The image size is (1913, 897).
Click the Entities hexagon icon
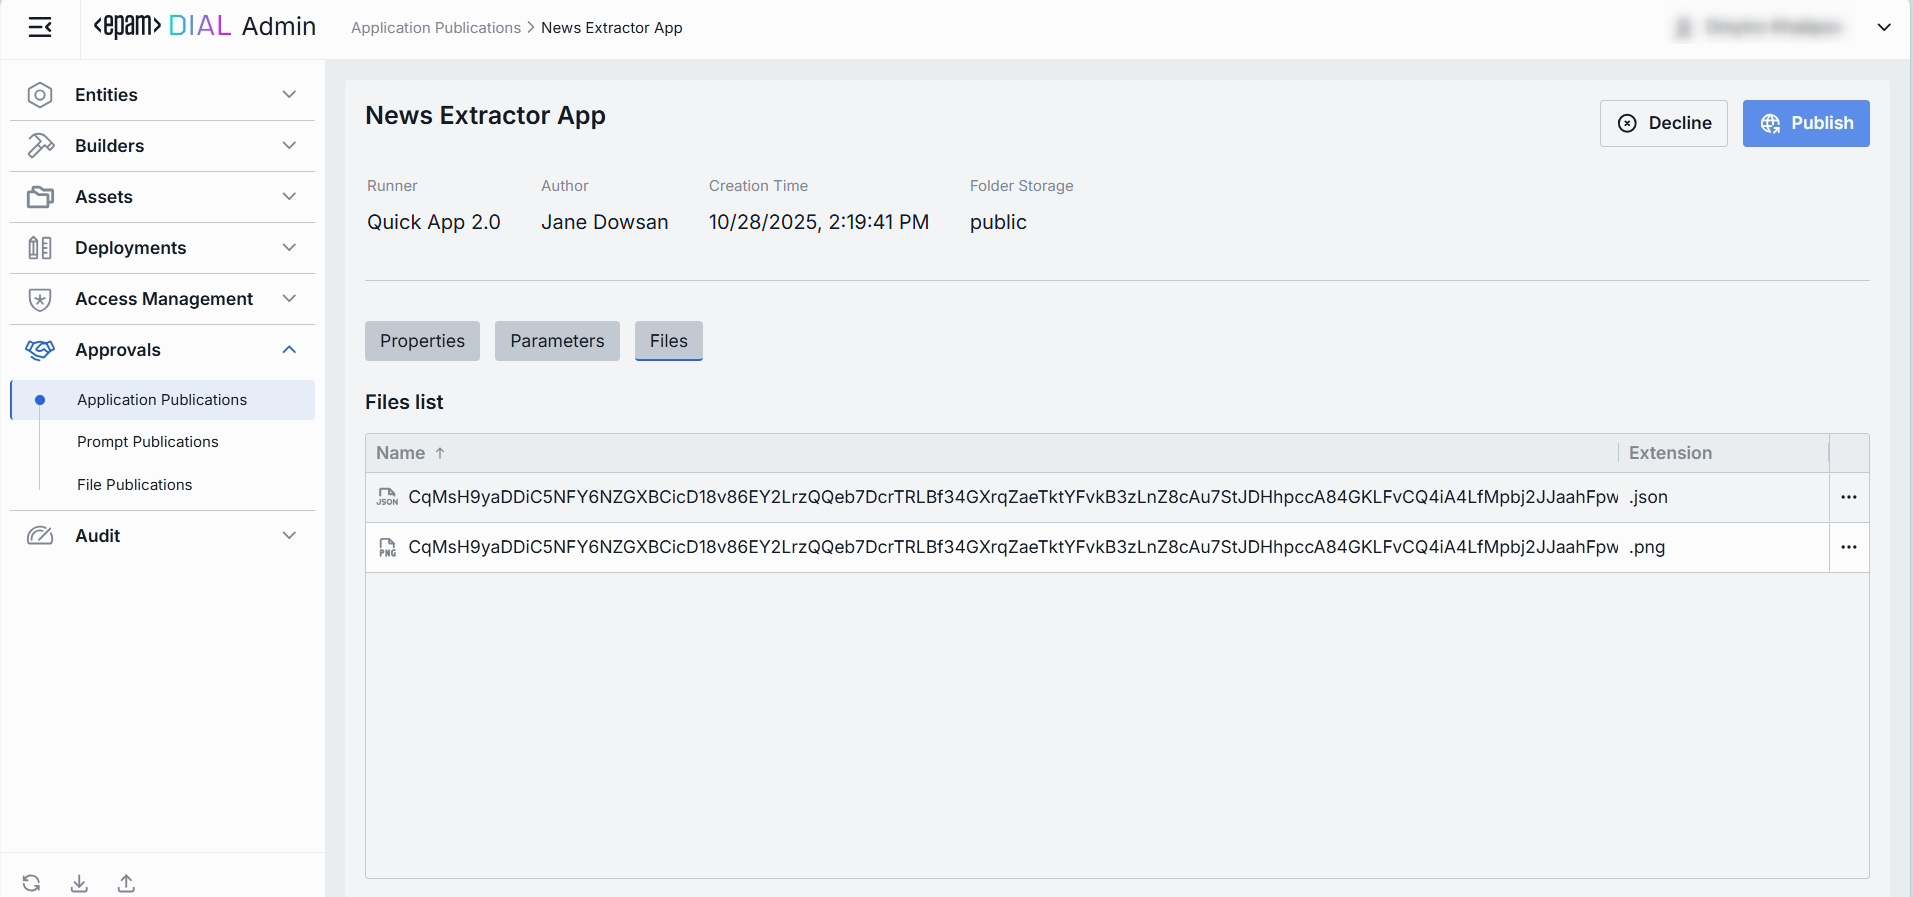tap(40, 95)
